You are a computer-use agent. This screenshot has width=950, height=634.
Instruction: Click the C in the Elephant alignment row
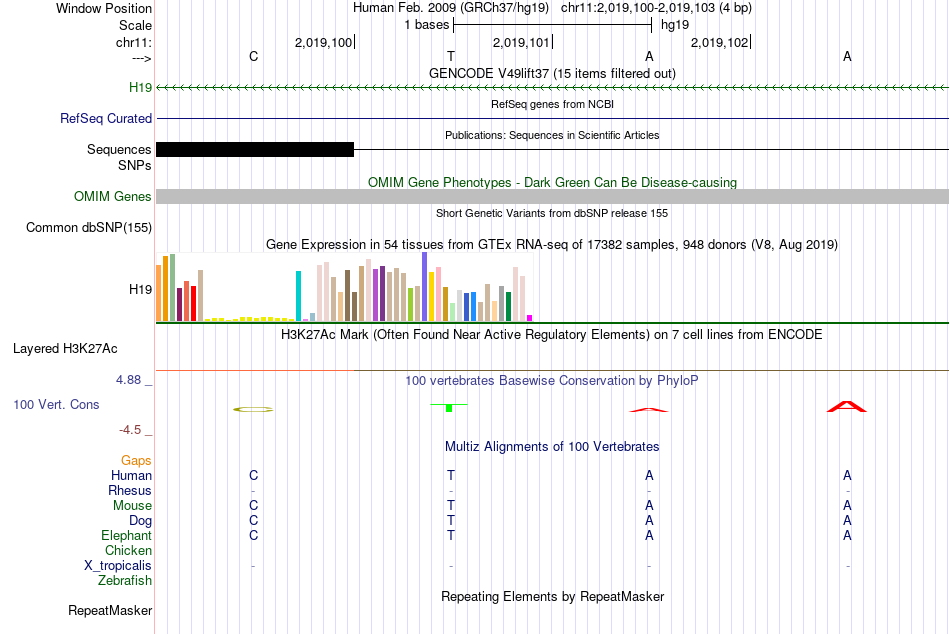(x=254, y=536)
